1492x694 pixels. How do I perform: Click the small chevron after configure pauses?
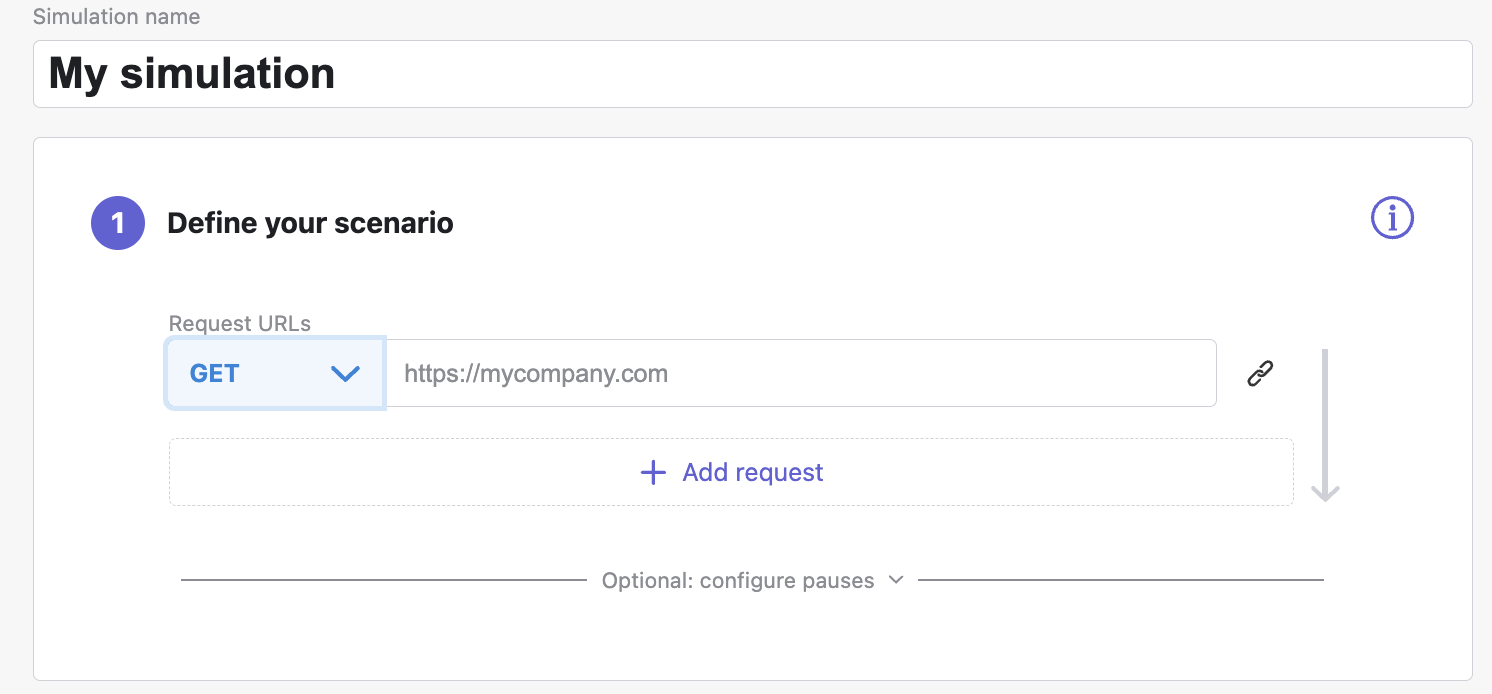click(896, 580)
